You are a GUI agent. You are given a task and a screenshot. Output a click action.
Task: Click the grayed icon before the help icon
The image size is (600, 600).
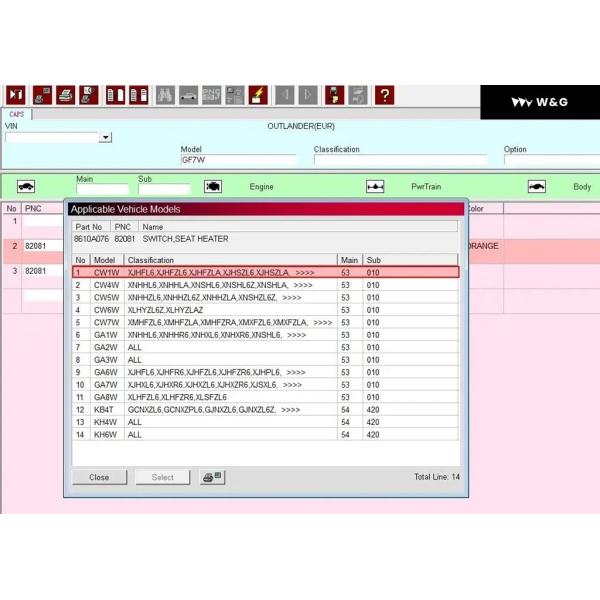click(358, 95)
